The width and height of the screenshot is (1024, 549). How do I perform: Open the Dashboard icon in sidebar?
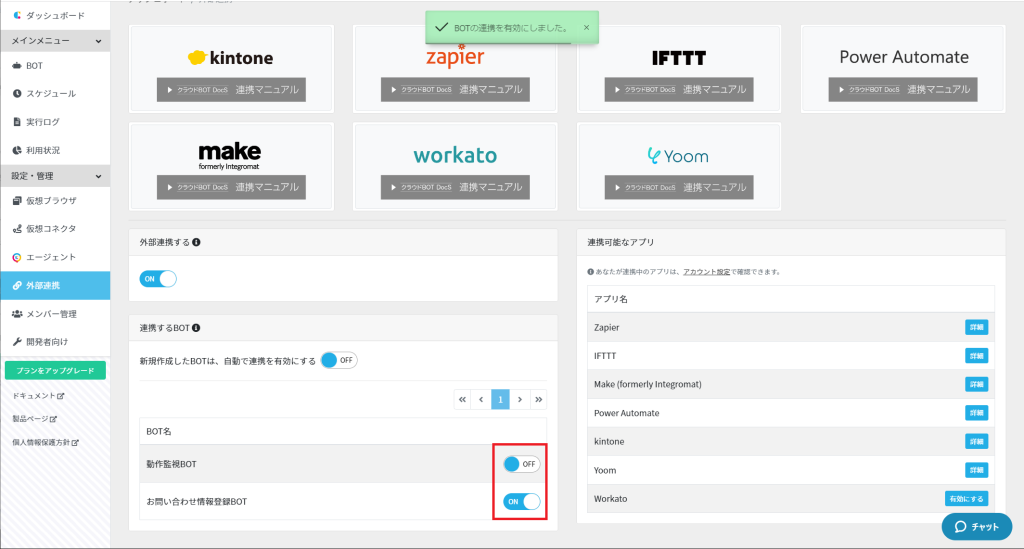17,15
